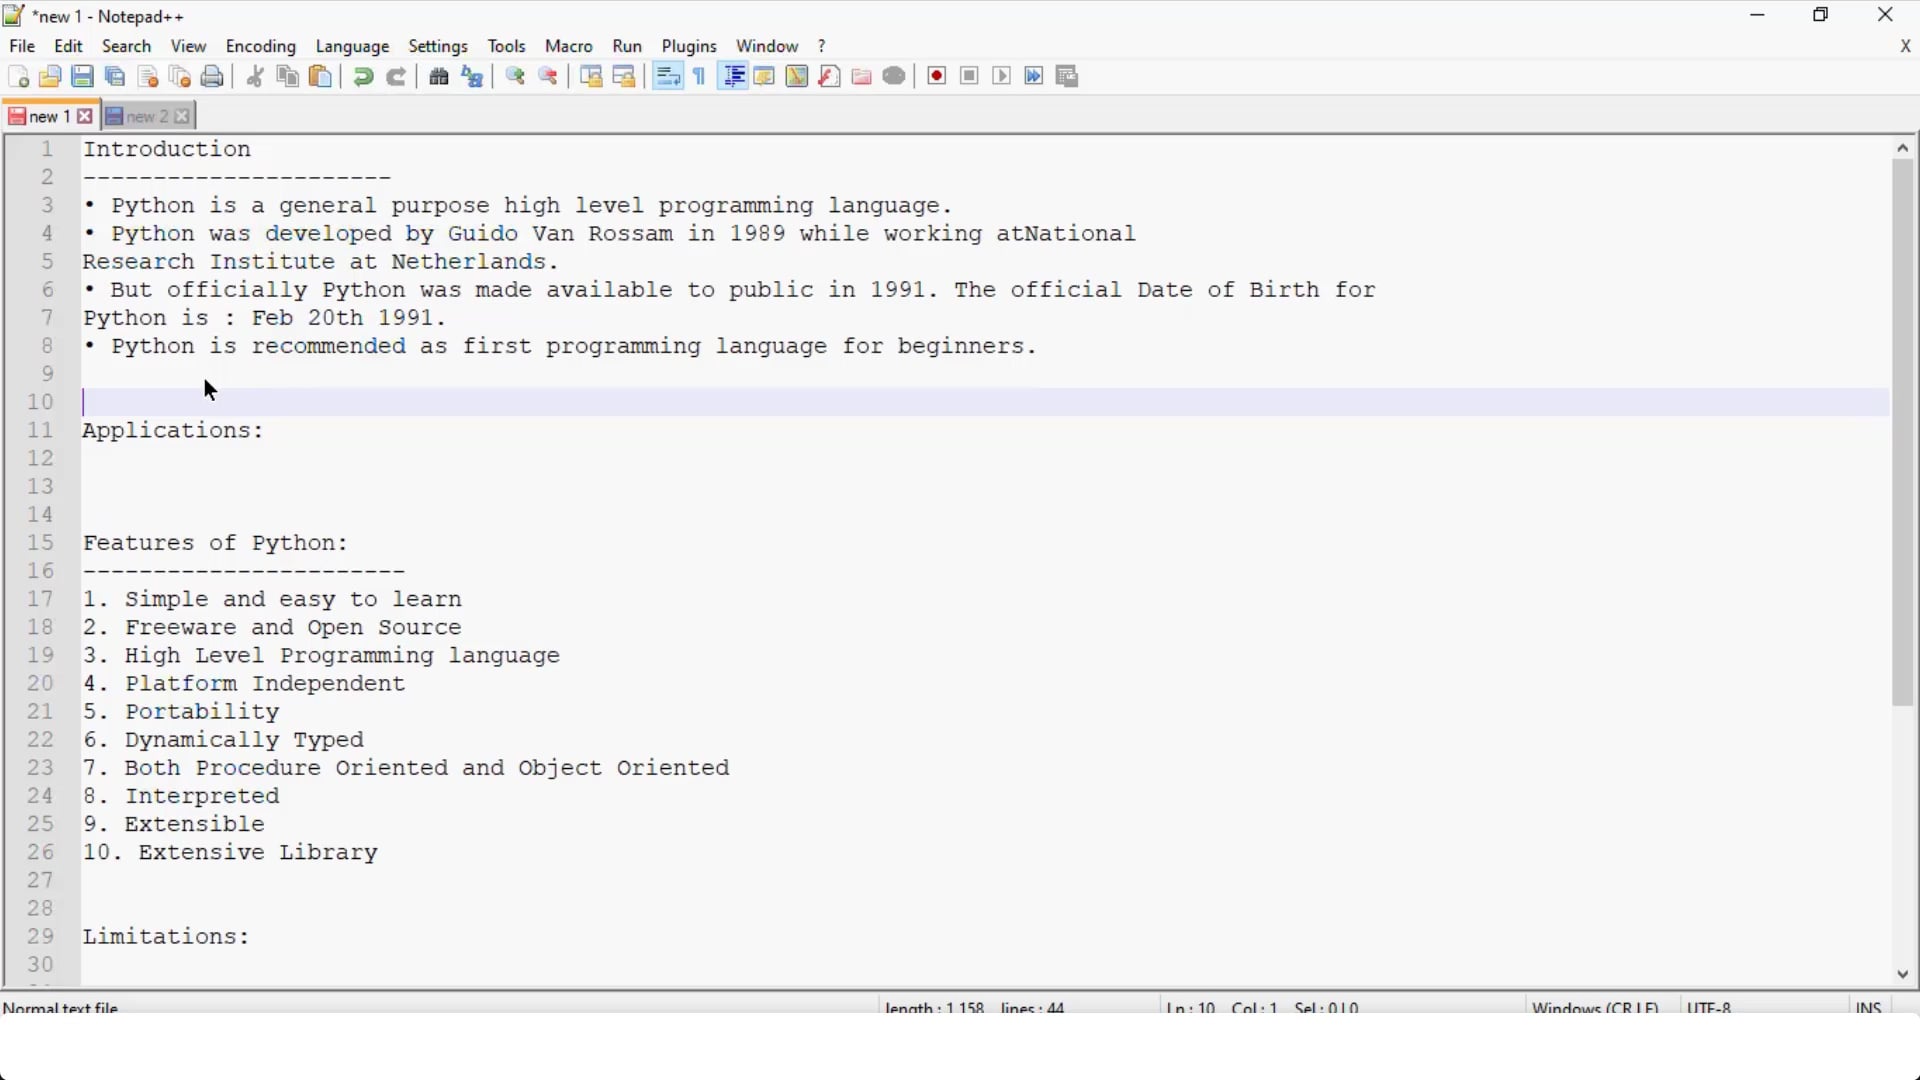Screen dimensions: 1920x1080
Task: Click the Print icon
Action: [x=213, y=76]
